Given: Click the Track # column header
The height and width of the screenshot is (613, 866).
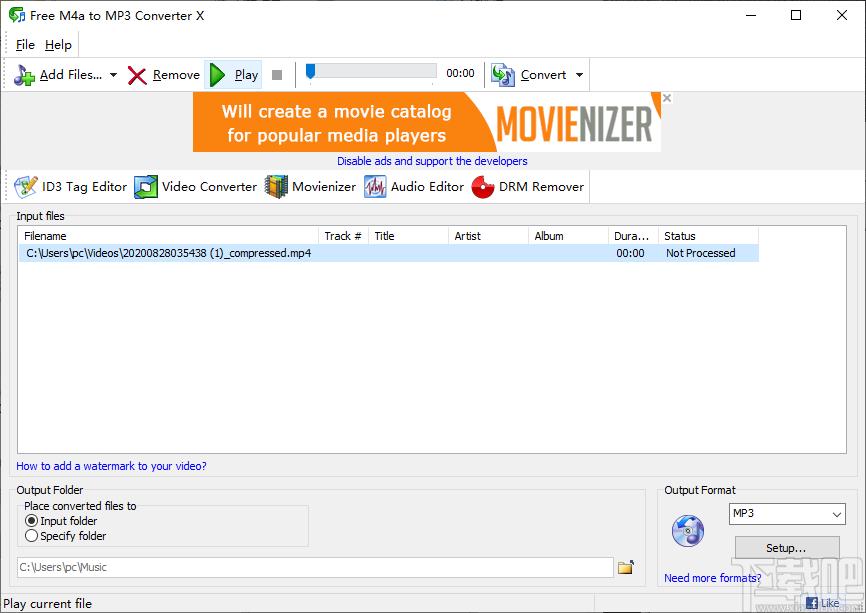Looking at the screenshot, I should point(343,236).
